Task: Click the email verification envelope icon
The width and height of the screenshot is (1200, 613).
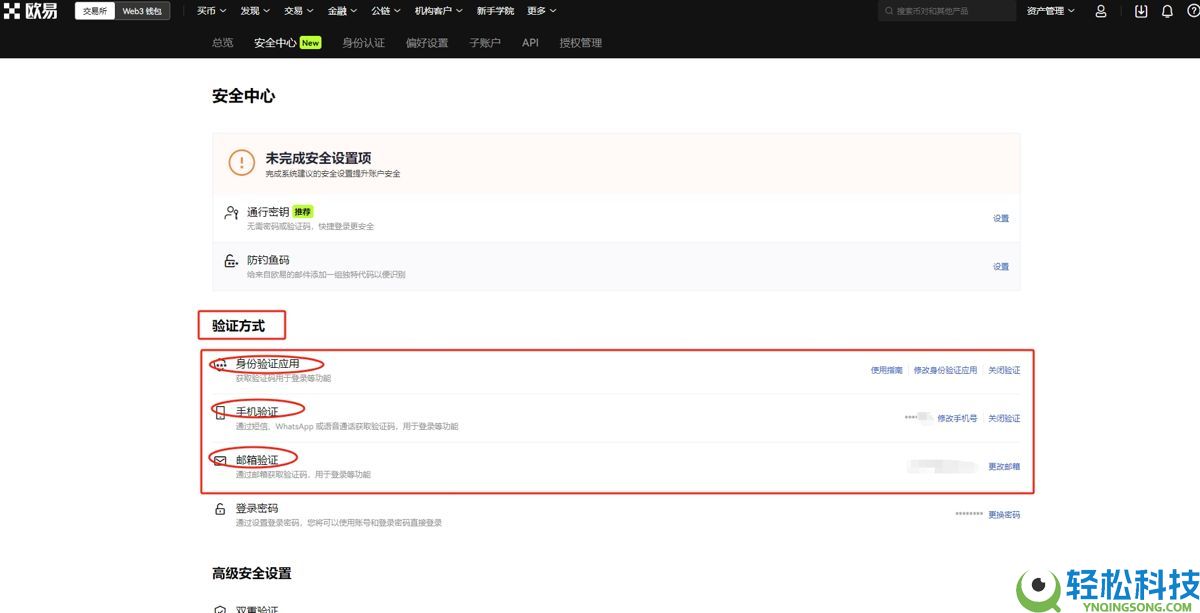Action: tap(221, 460)
